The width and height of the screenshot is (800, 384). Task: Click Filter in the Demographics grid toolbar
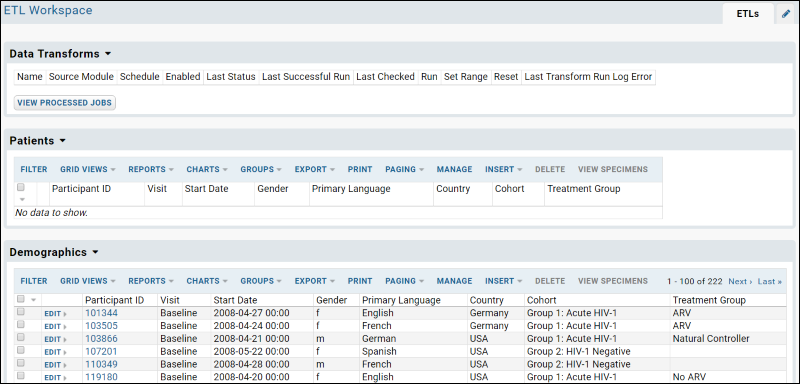[34, 281]
